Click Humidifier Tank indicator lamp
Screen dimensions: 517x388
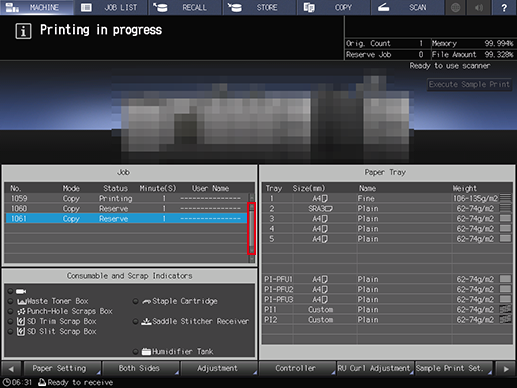click(x=135, y=352)
